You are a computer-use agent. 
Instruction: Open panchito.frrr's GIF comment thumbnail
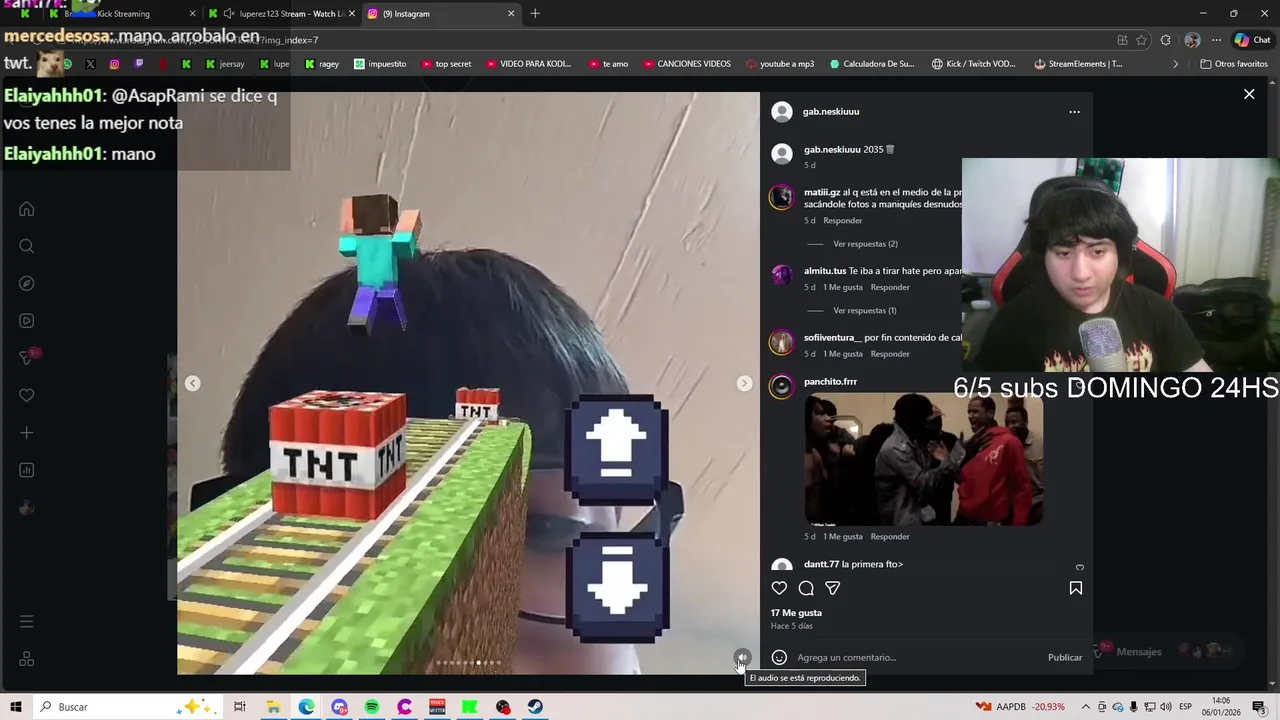point(924,459)
